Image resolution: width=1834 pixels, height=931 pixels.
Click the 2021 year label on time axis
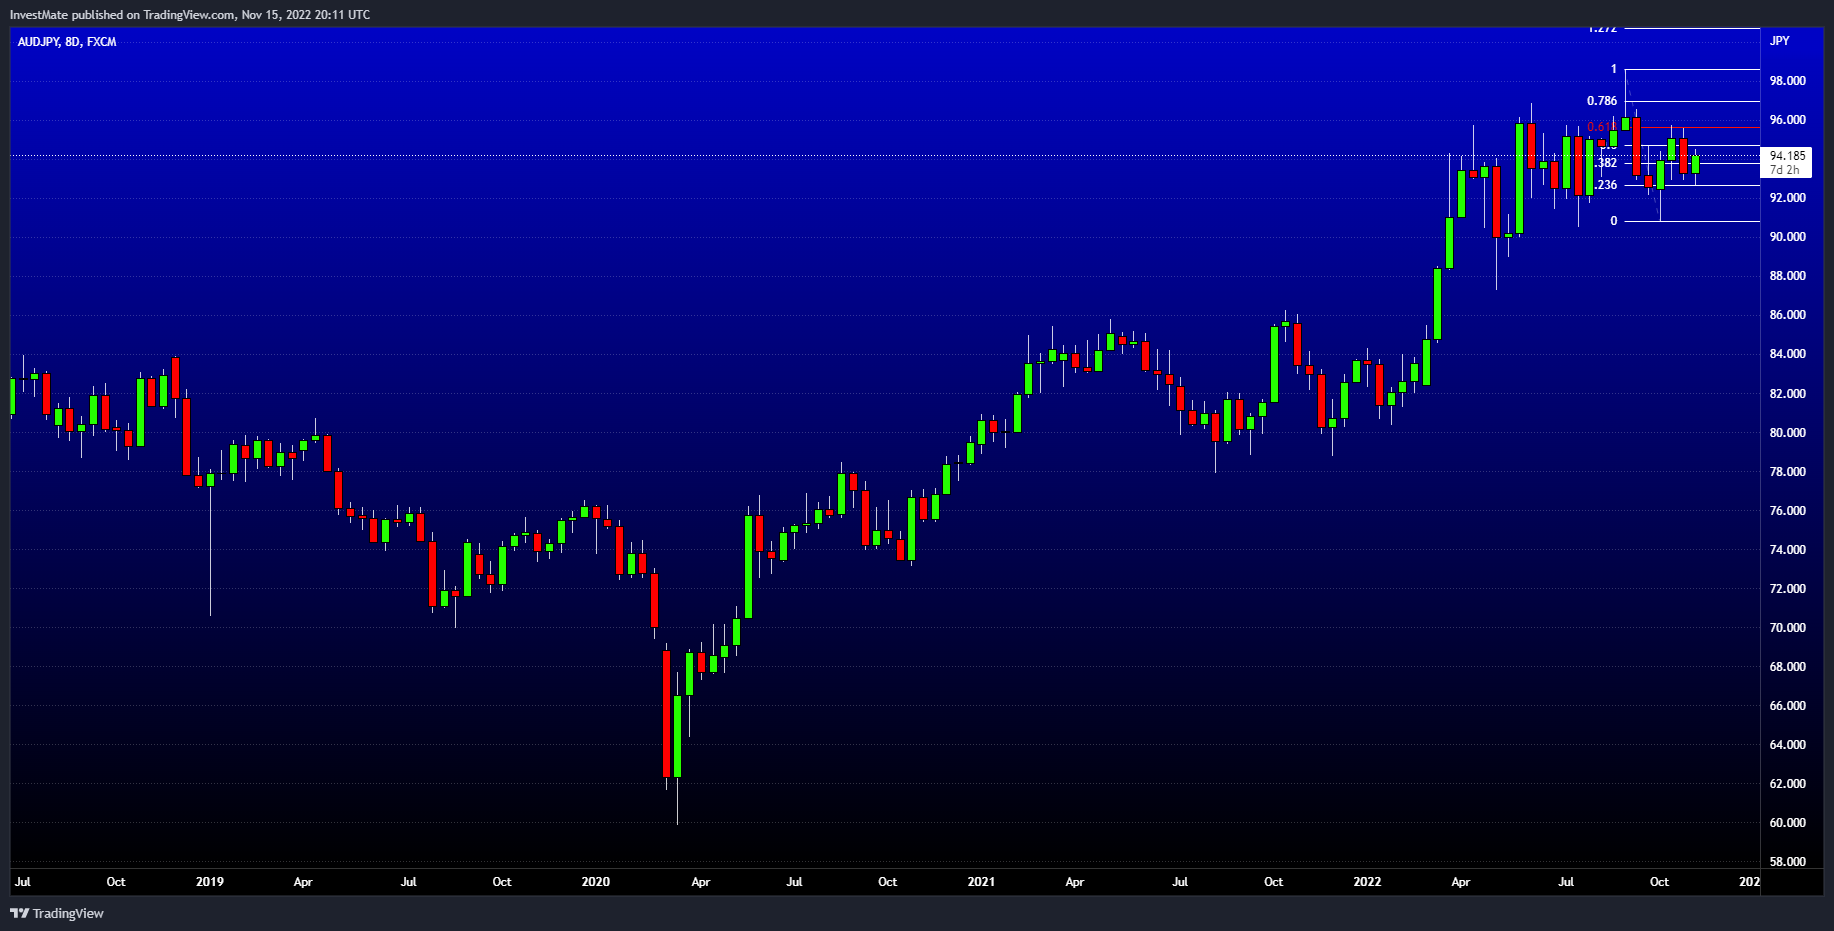(x=982, y=882)
